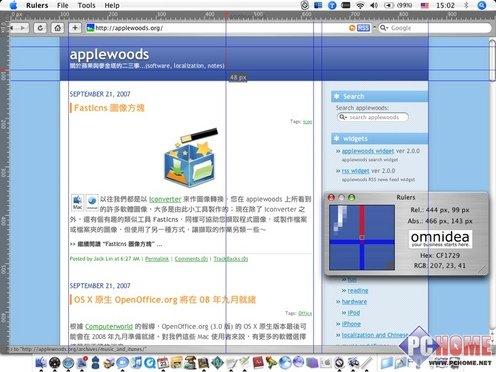This screenshot has height=372, width=496.
Task: Open the rss widget link in the sidebar
Action: (356, 171)
